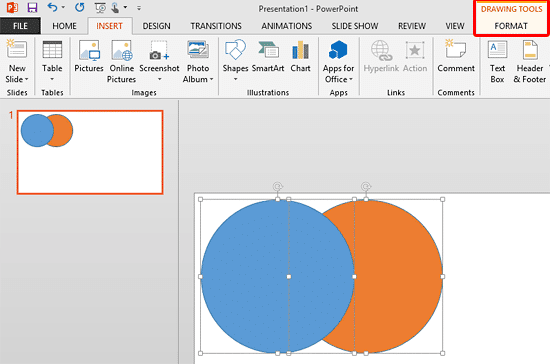
Task: Expand the Shapes dropdown arrow
Action: click(x=235, y=79)
